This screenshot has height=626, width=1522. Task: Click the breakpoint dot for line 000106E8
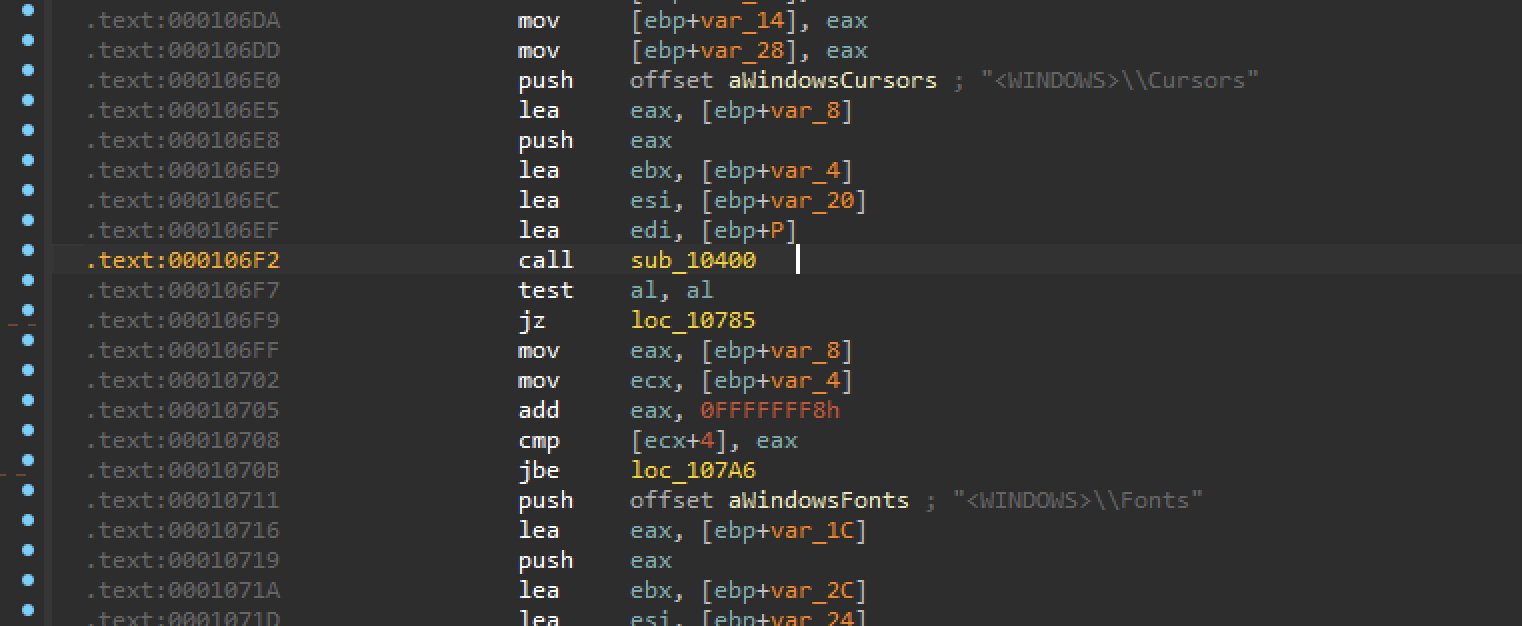tap(28, 130)
